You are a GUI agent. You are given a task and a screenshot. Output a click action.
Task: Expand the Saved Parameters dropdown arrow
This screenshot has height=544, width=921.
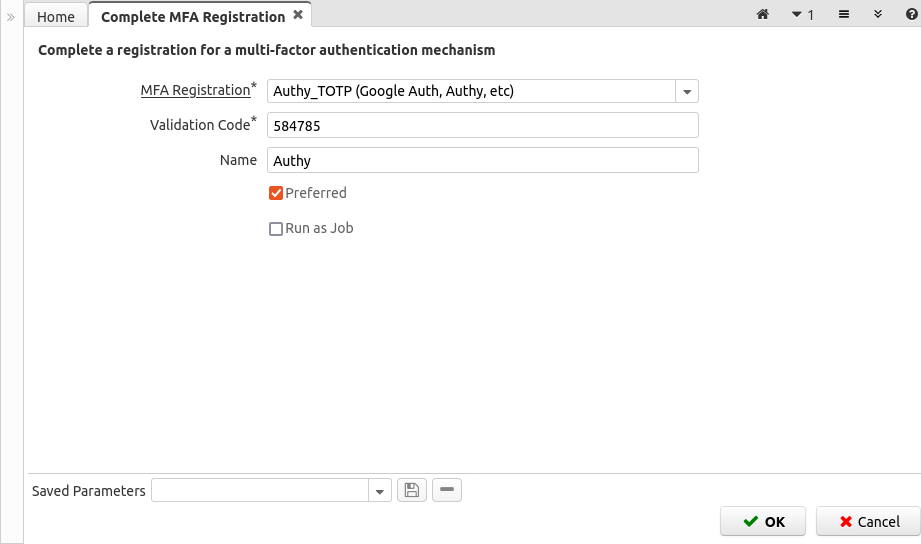click(380, 491)
